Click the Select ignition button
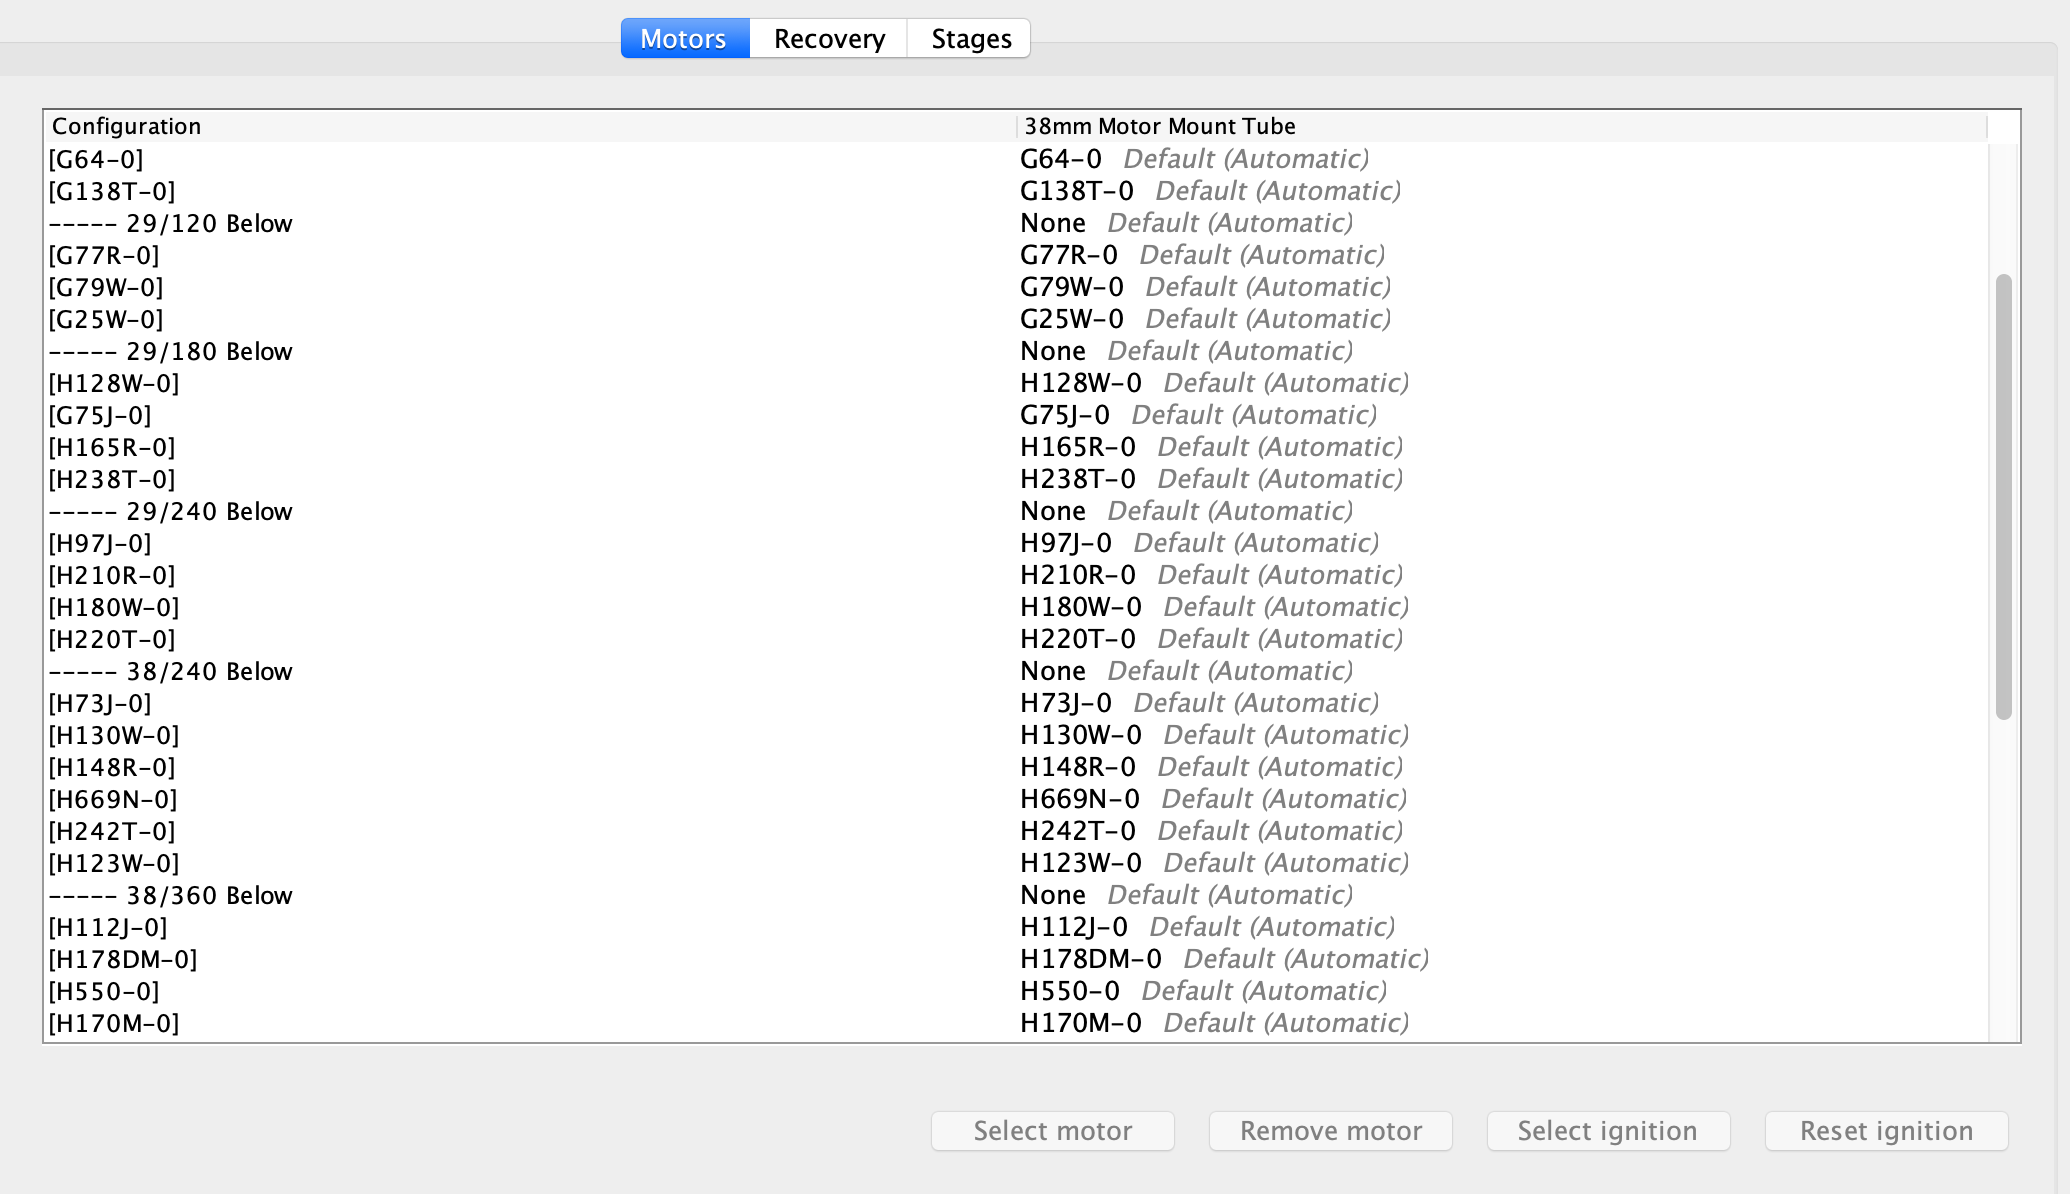 pyautogui.click(x=1607, y=1130)
